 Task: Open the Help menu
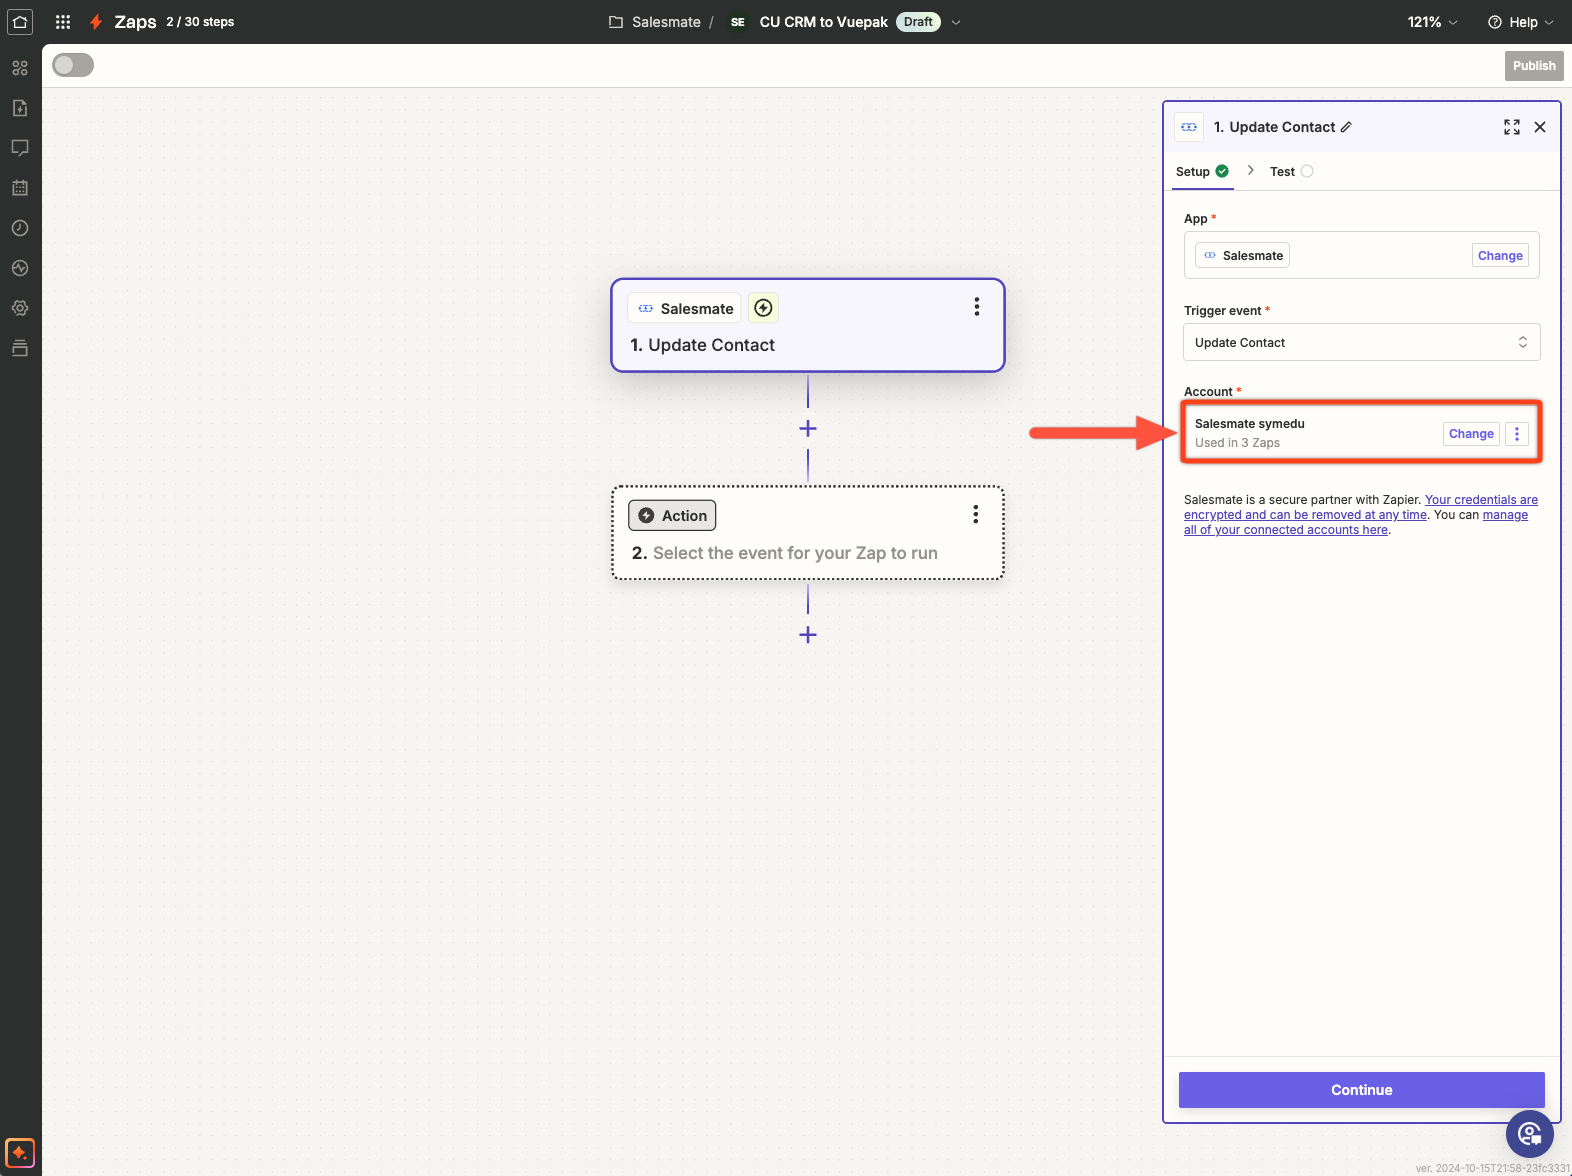tap(1520, 22)
